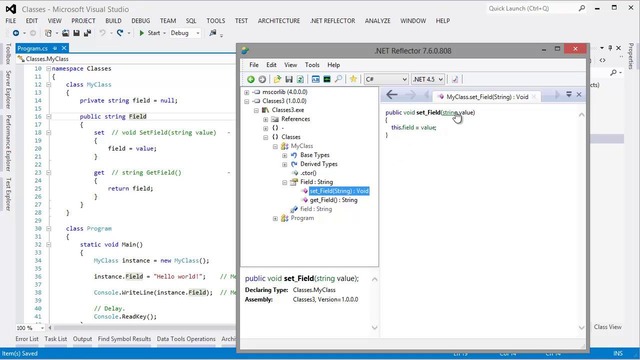Open an assembly using Reflector's folder icon

coord(278,79)
